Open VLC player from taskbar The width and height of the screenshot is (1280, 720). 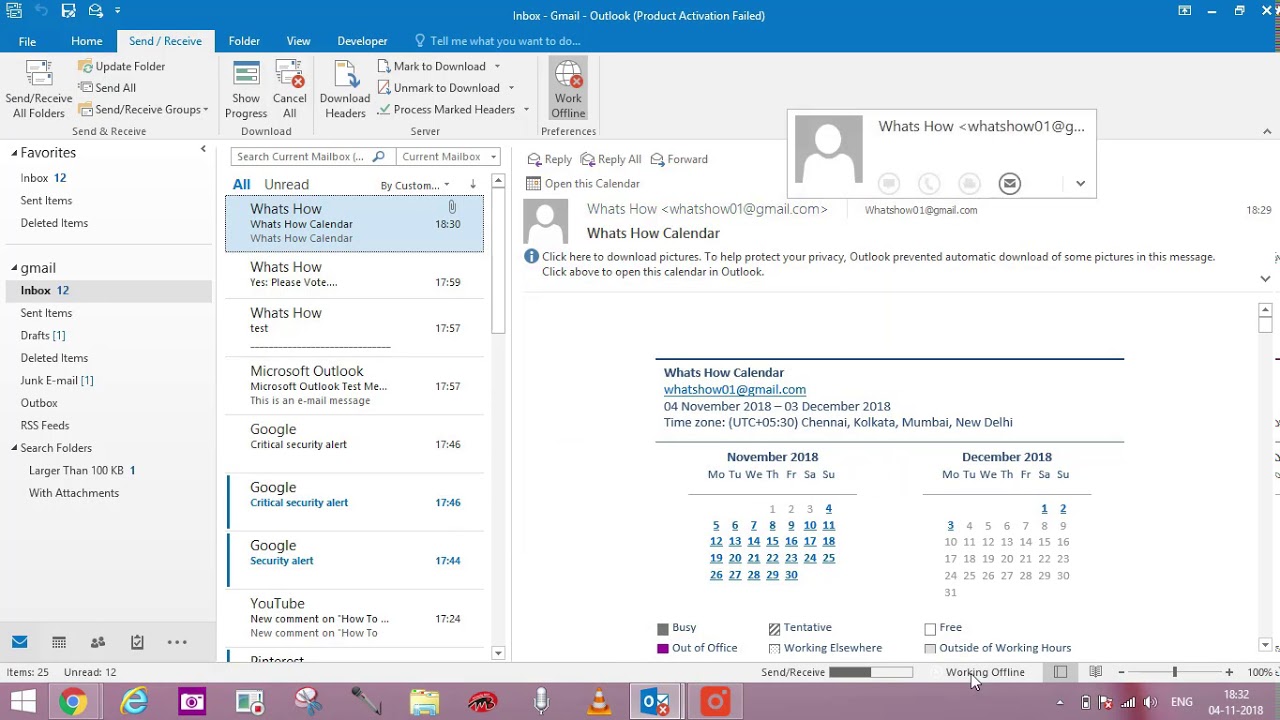[x=599, y=702]
